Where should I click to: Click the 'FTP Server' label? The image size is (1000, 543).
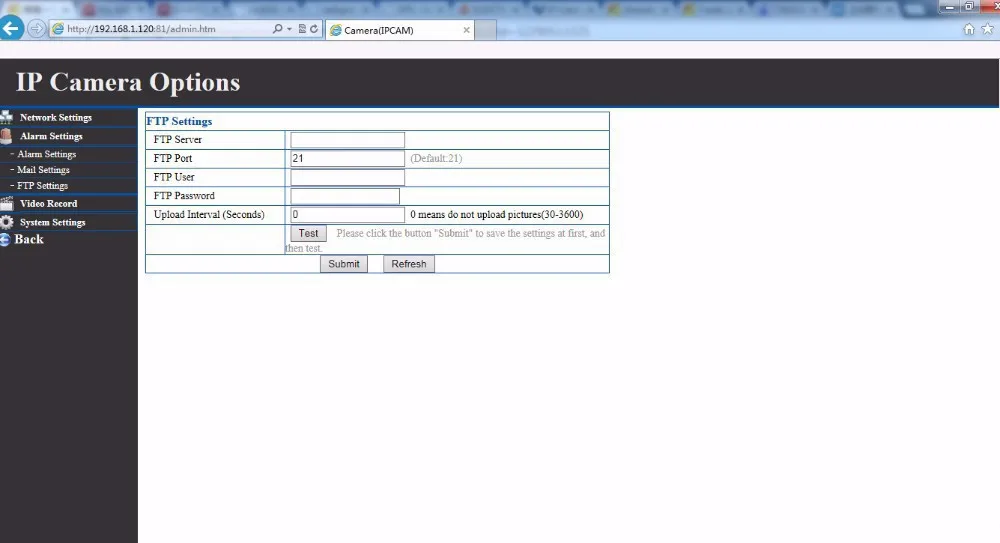(178, 140)
